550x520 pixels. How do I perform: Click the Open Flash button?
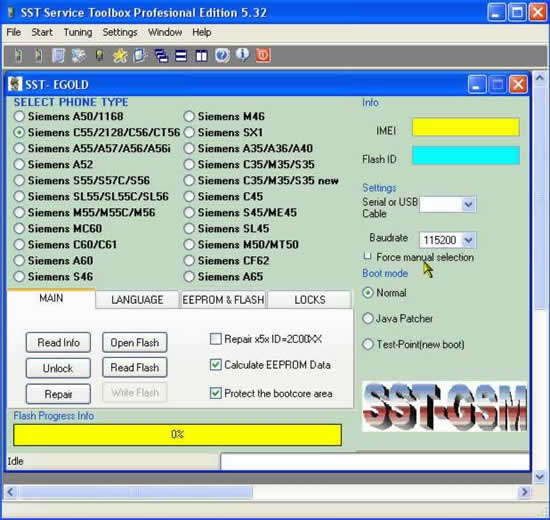click(x=135, y=342)
